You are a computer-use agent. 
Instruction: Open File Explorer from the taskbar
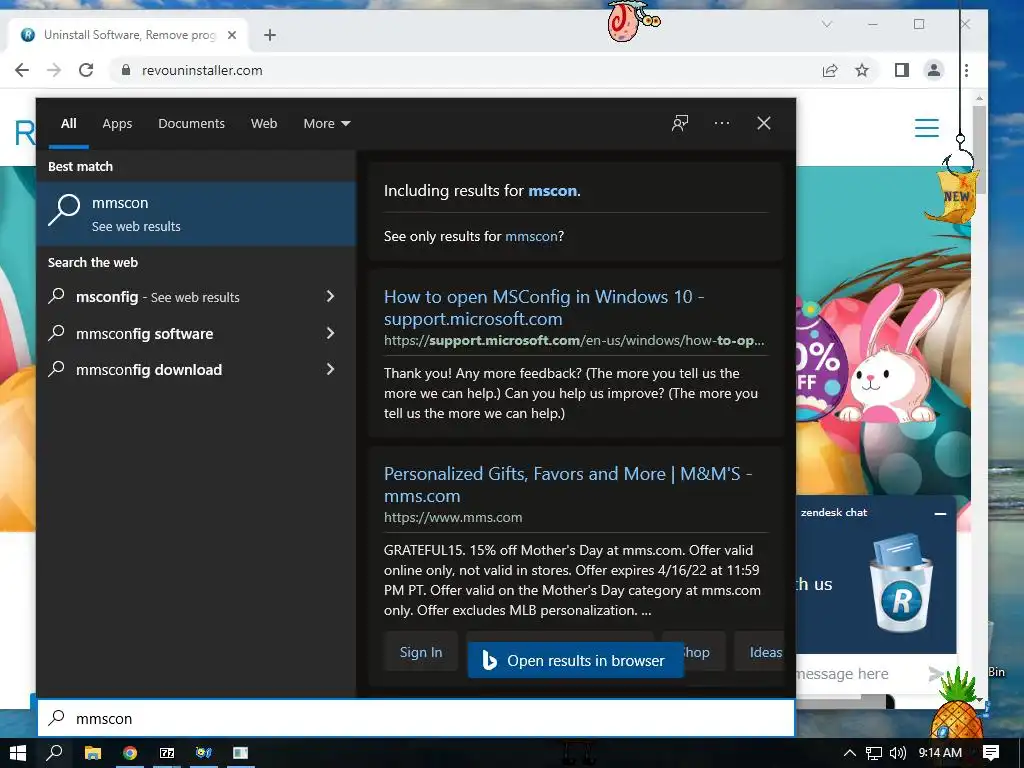pos(93,753)
